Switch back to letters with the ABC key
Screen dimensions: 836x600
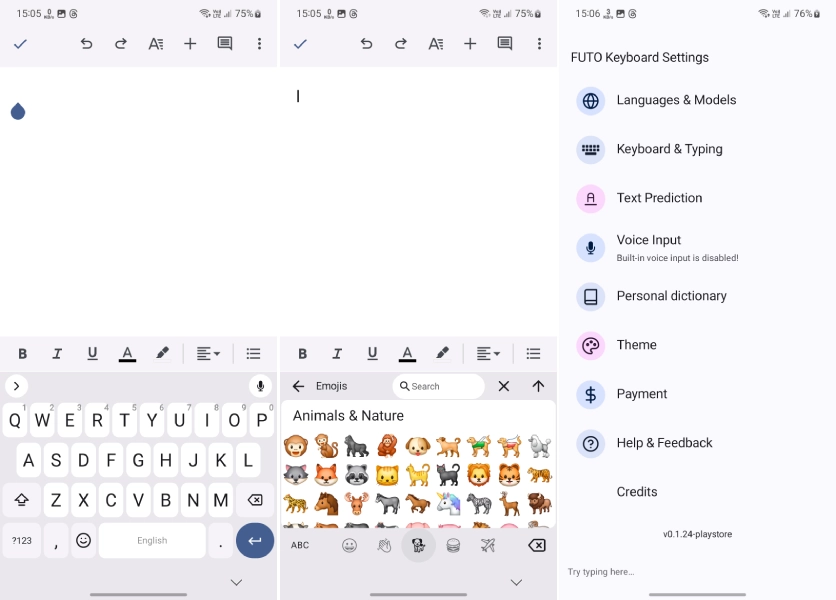pyautogui.click(x=300, y=545)
